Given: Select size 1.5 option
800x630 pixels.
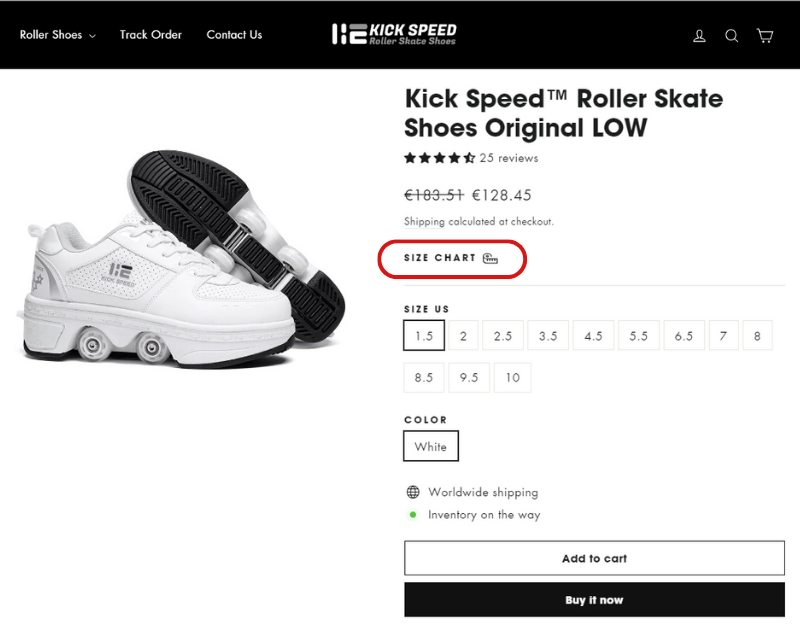Looking at the screenshot, I should point(424,336).
